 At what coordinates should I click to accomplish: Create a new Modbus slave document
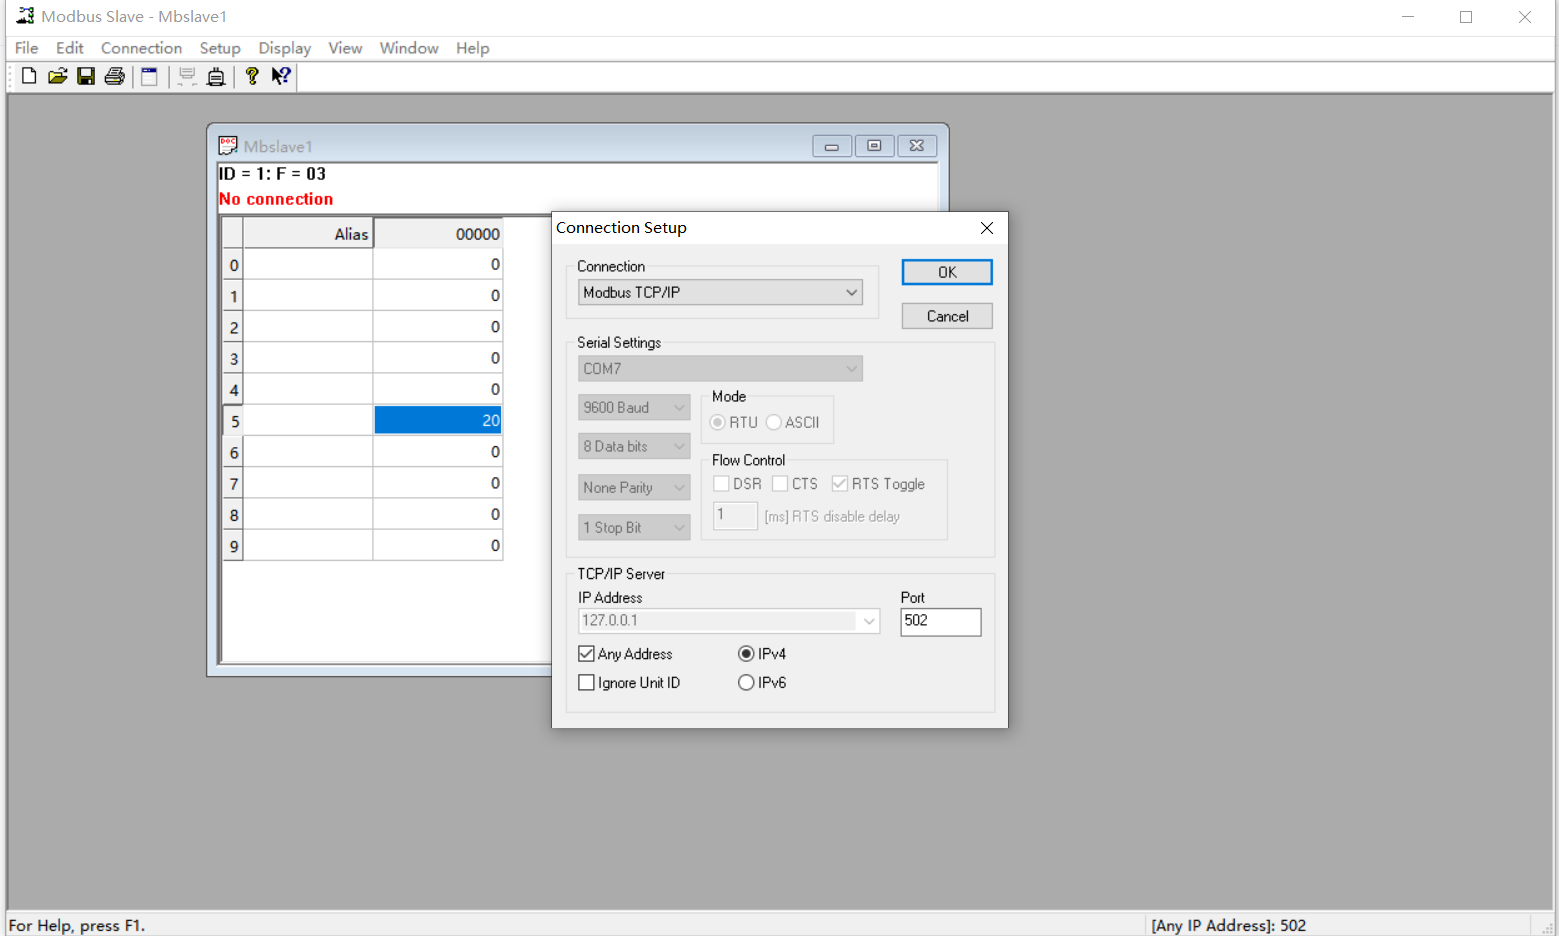point(28,76)
